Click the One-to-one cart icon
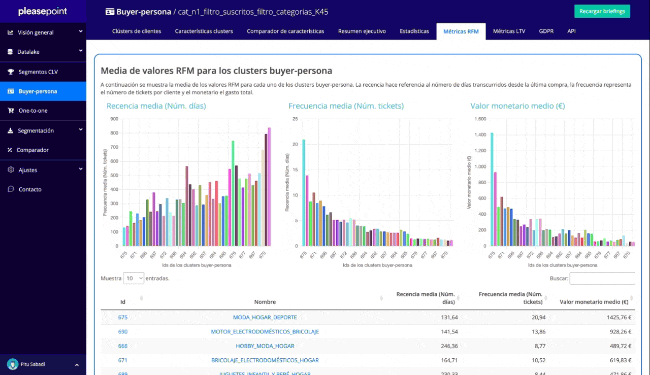Screen dimensions: 650x375 [11, 111]
